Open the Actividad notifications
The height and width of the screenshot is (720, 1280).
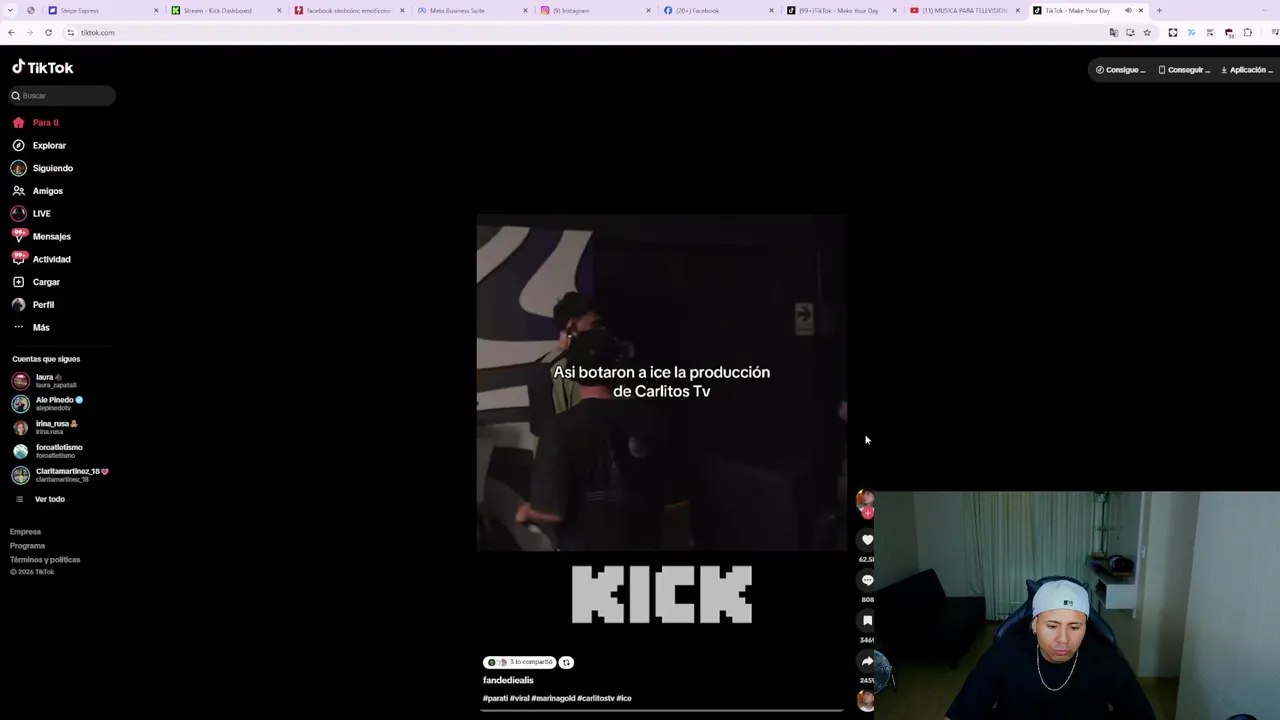click(x=41, y=259)
